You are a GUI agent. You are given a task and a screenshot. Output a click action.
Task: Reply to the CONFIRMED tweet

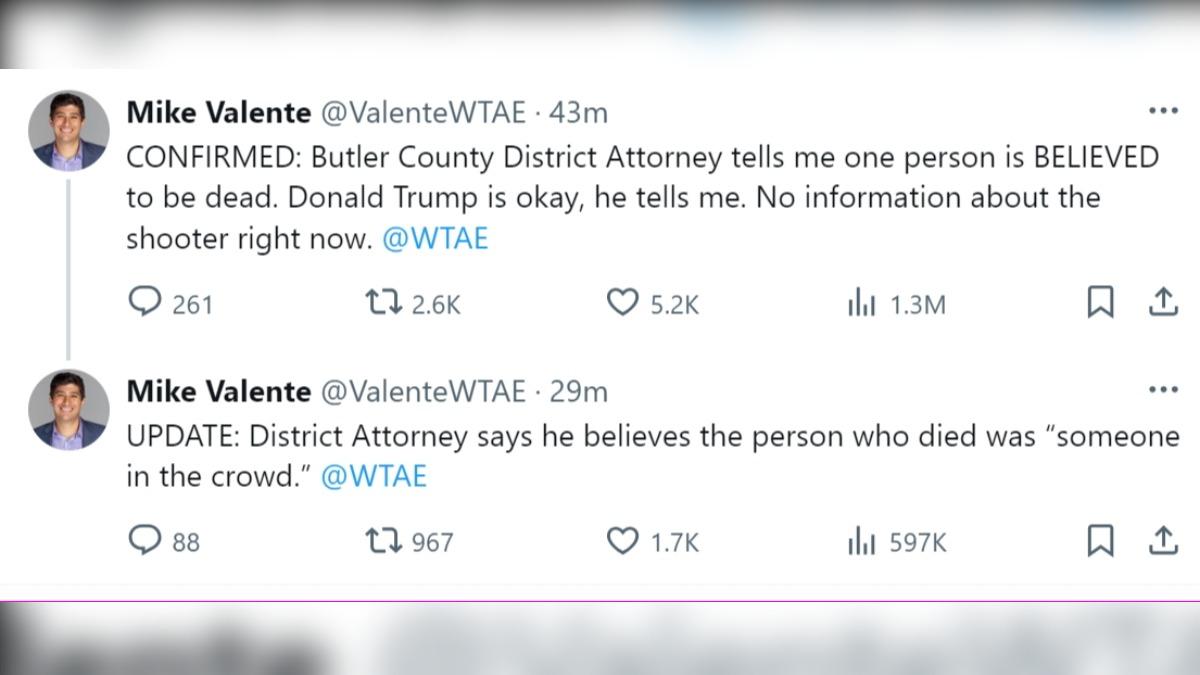[x=146, y=303]
